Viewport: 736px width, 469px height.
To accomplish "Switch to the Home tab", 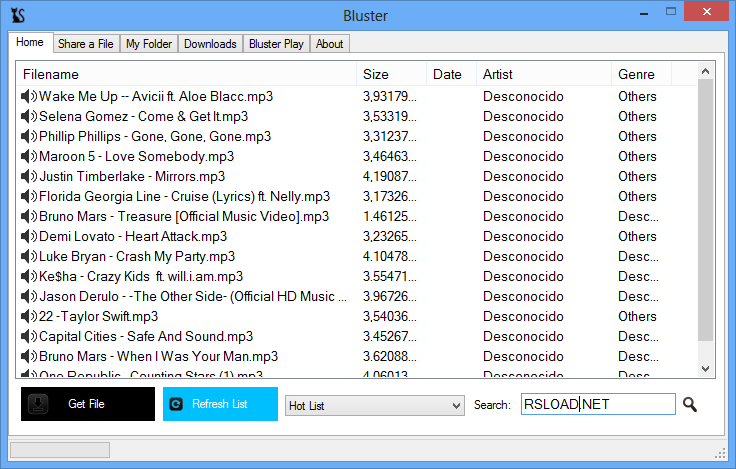I will [30, 42].
